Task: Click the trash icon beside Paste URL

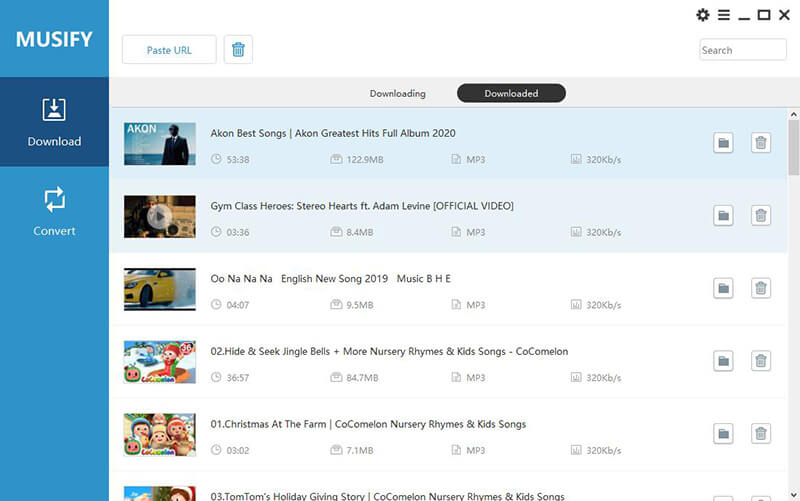Action: (238, 49)
